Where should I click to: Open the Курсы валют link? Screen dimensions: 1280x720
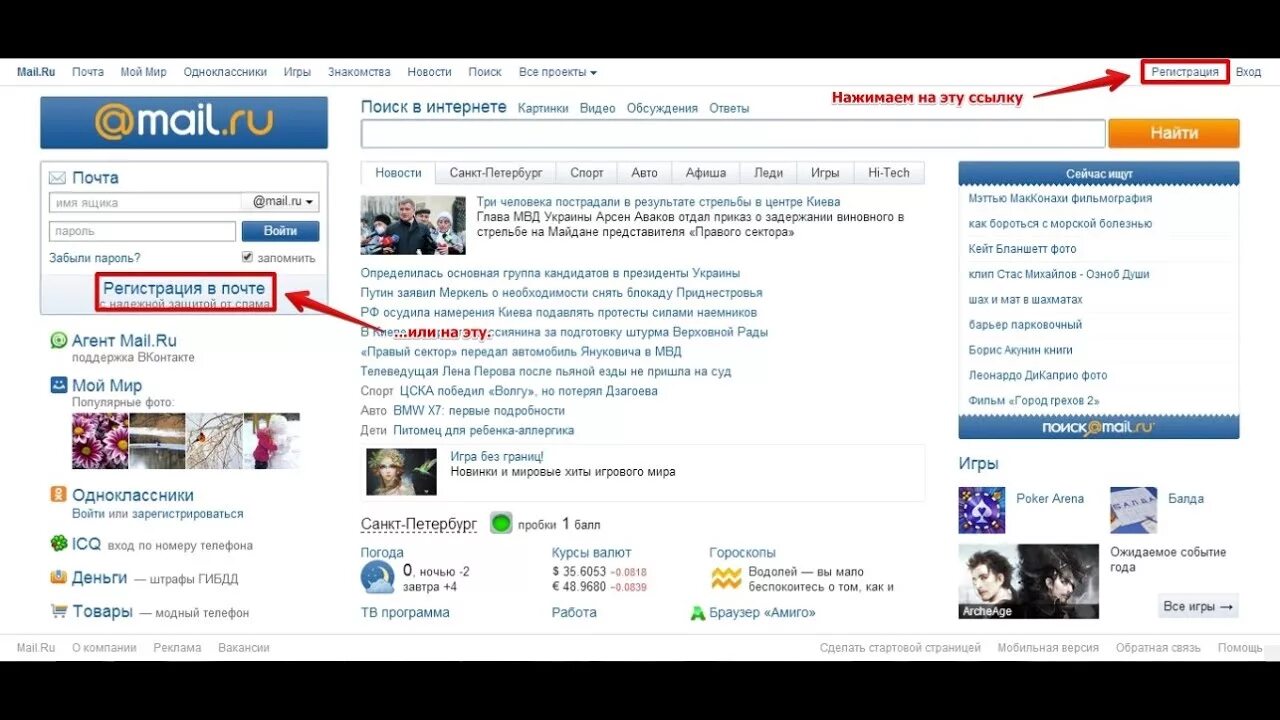[591, 552]
